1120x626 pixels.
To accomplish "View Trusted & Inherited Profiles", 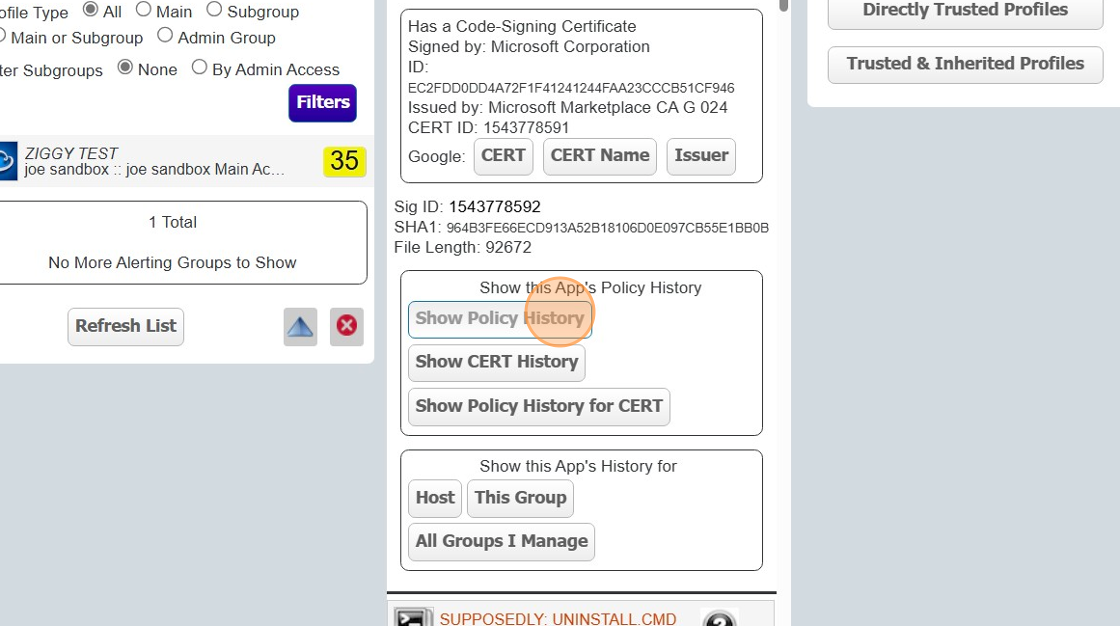I will point(964,63).
